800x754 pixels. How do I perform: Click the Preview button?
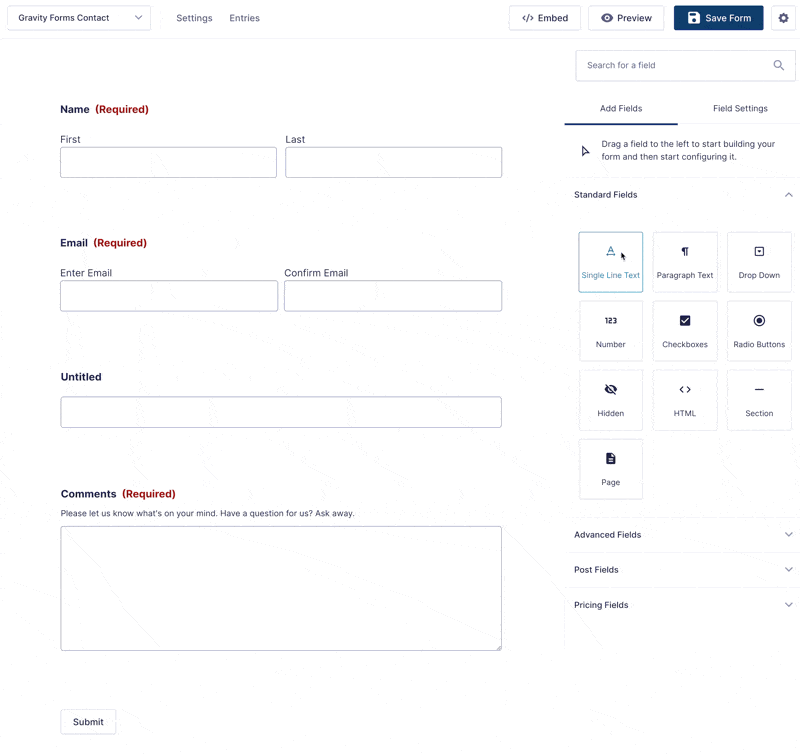tap(626, 18)
